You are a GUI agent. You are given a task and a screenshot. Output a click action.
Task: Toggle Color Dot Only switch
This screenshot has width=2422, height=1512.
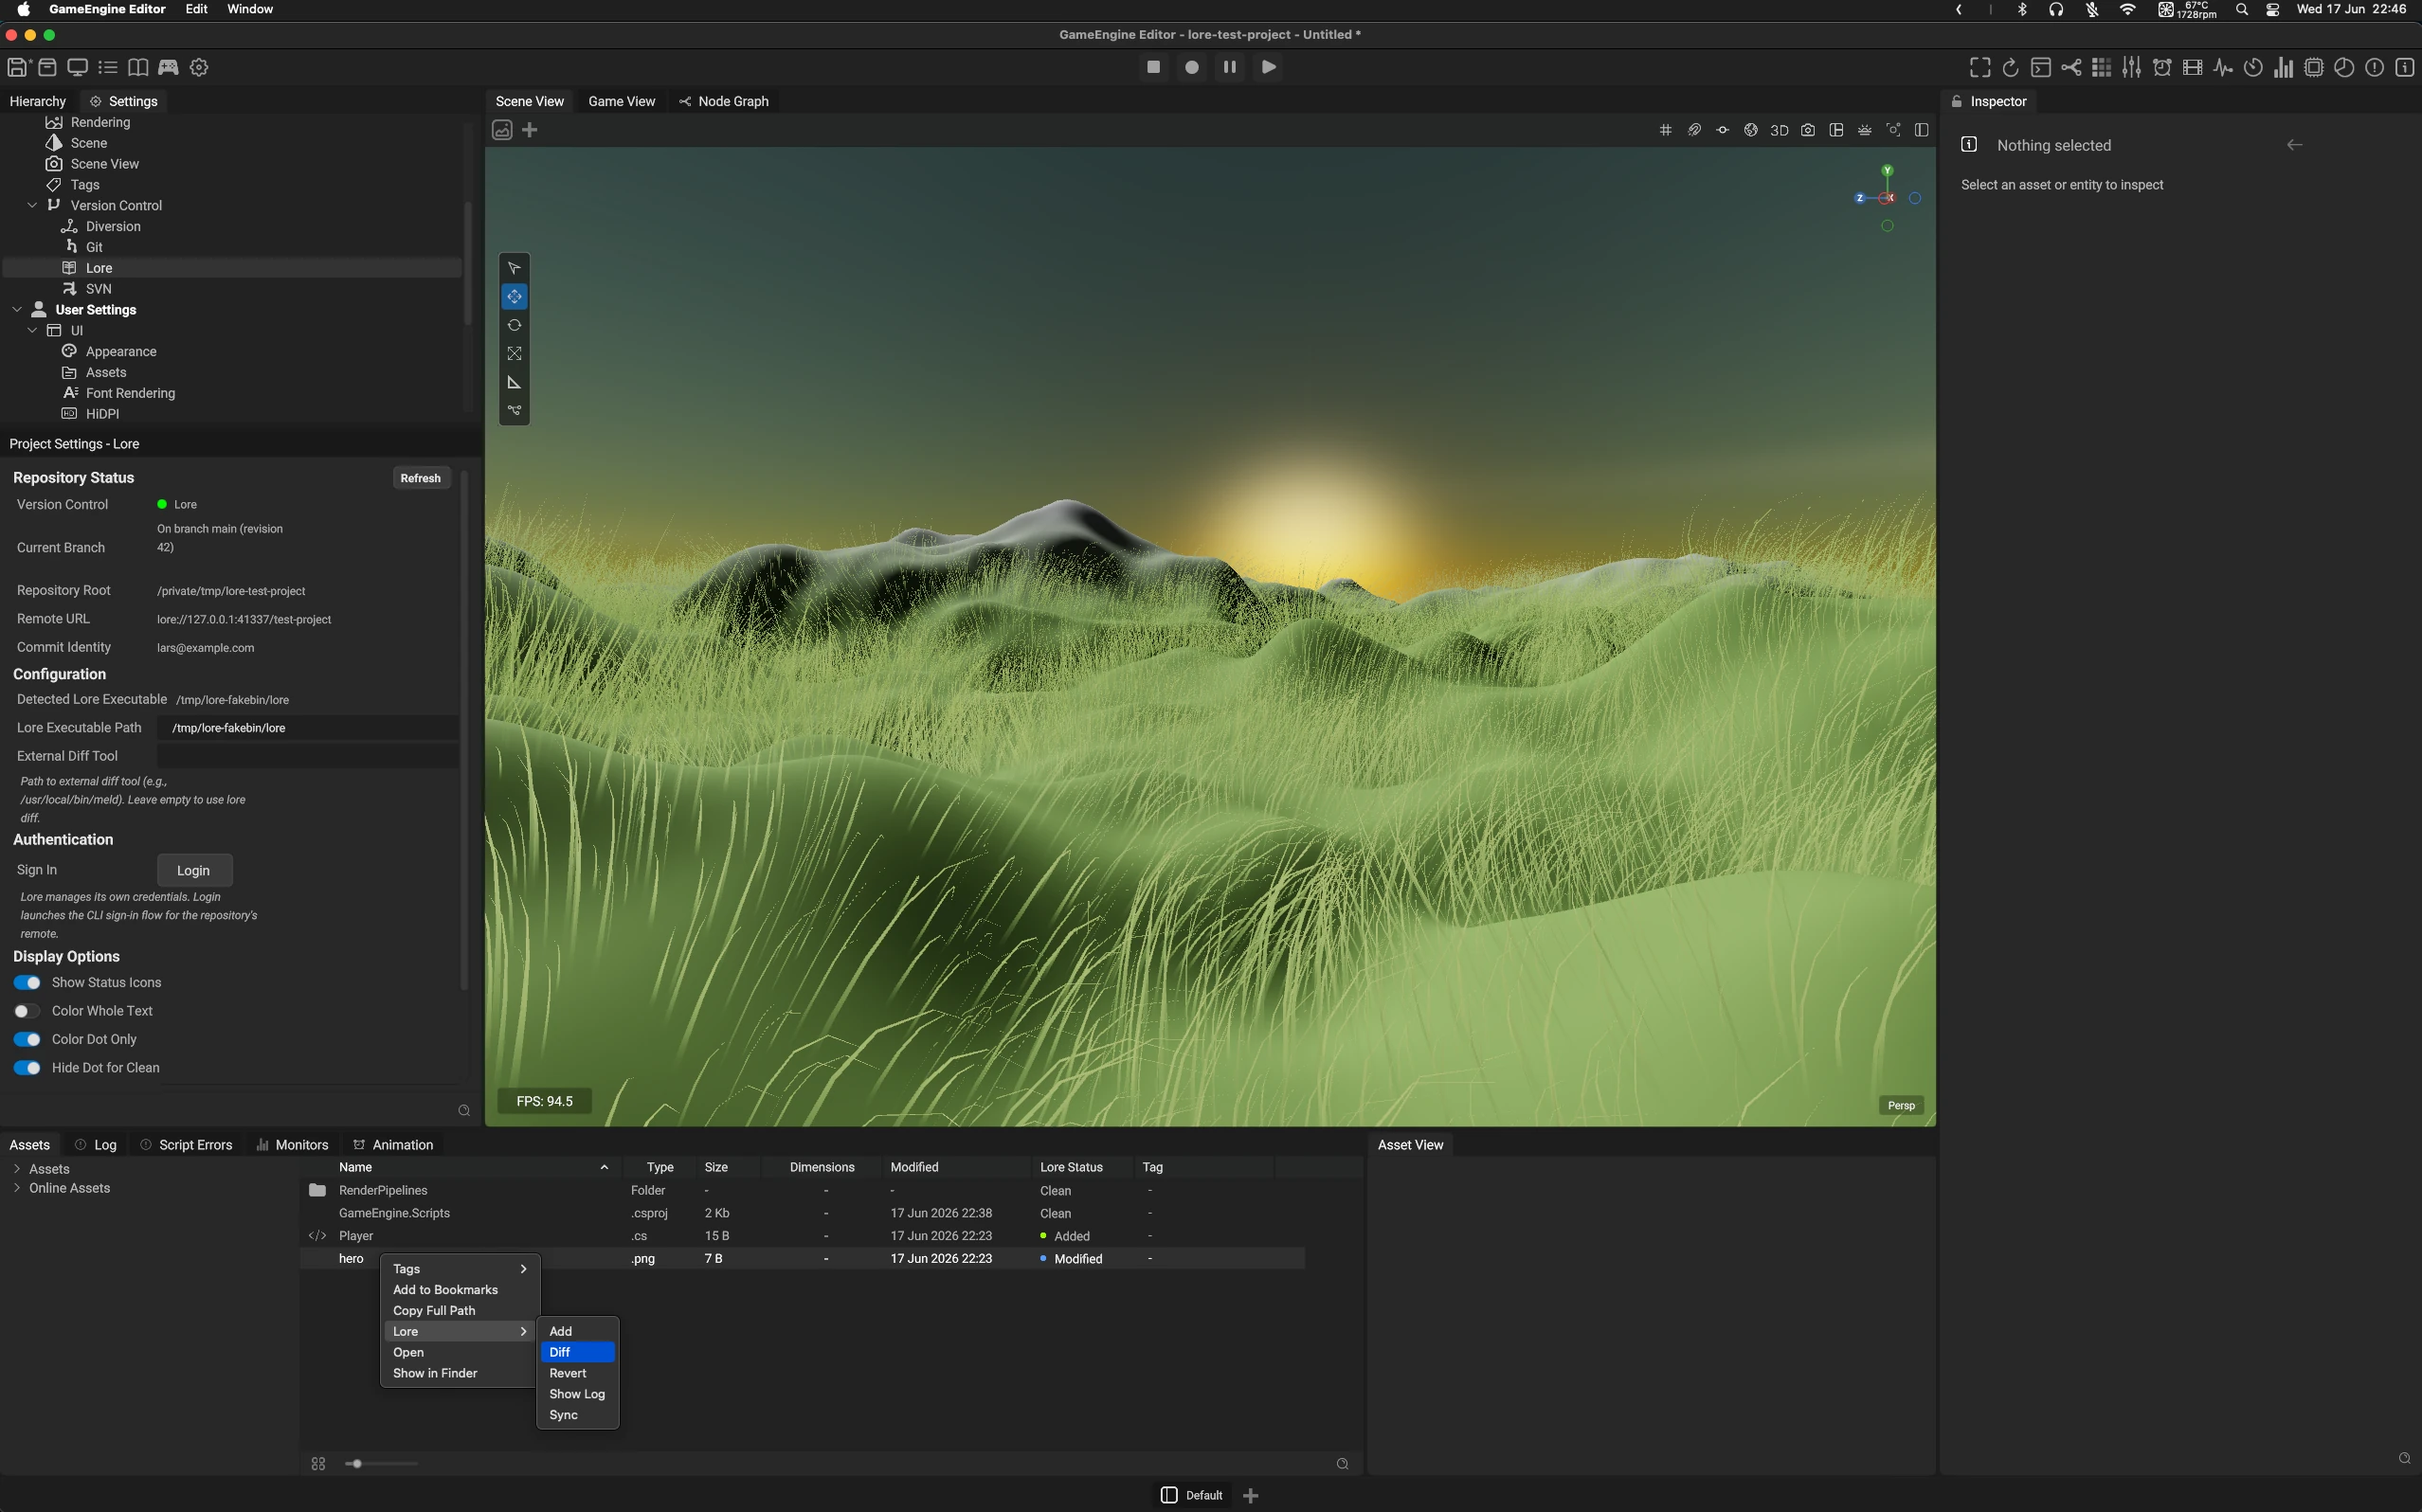(x=28, y=1040)
